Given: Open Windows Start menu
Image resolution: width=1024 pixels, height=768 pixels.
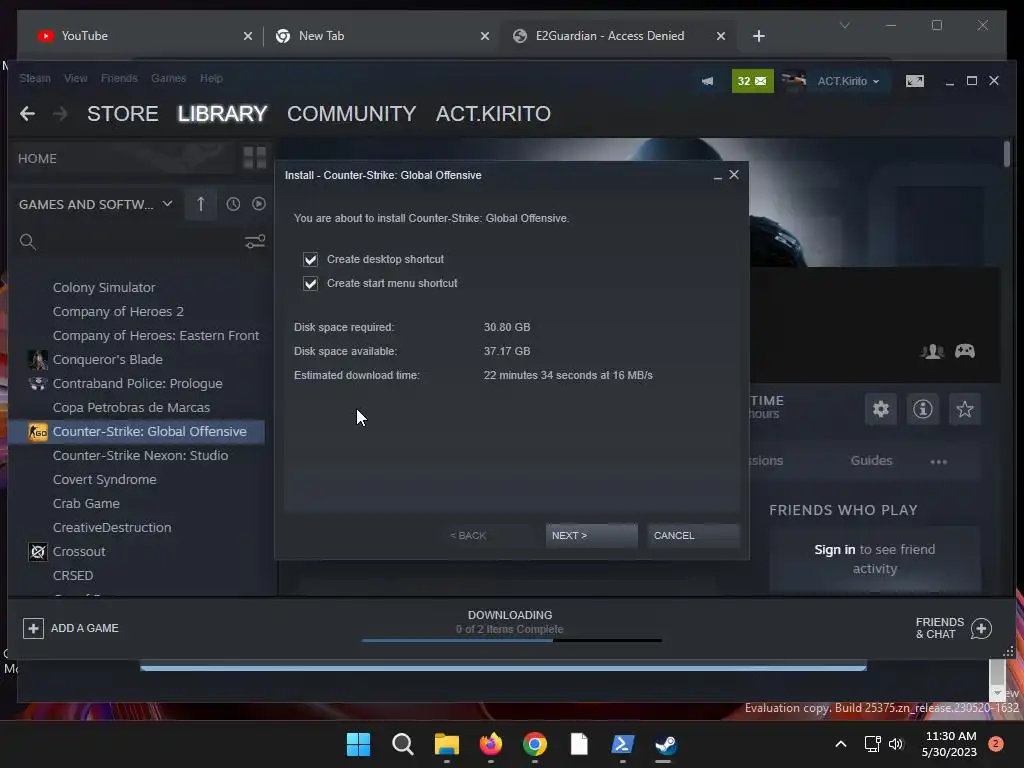Looking at the screenshot, I should (358, 744).
